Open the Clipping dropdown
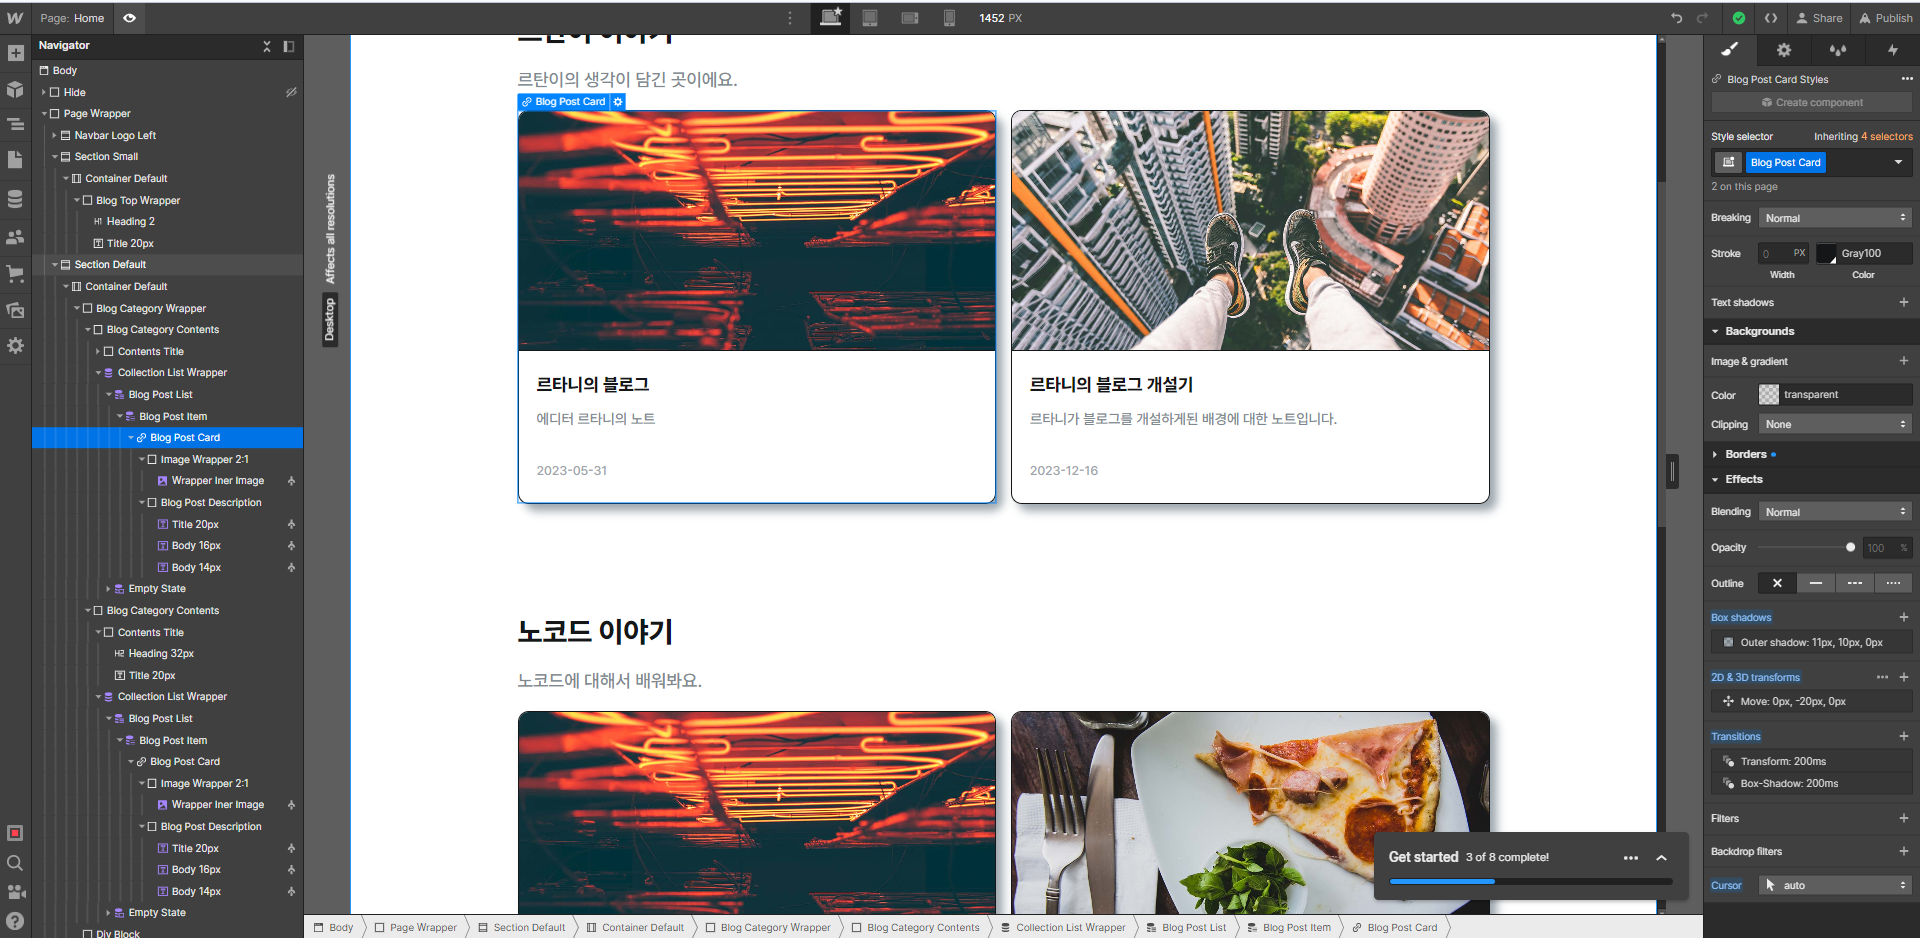The height and width of the screenshot is (938, 1920). 1835,424
